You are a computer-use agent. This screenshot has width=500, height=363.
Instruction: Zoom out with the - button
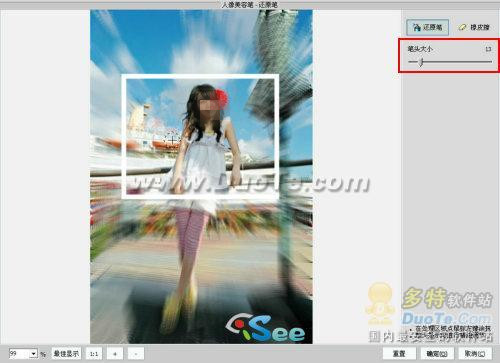pos(136,354)
